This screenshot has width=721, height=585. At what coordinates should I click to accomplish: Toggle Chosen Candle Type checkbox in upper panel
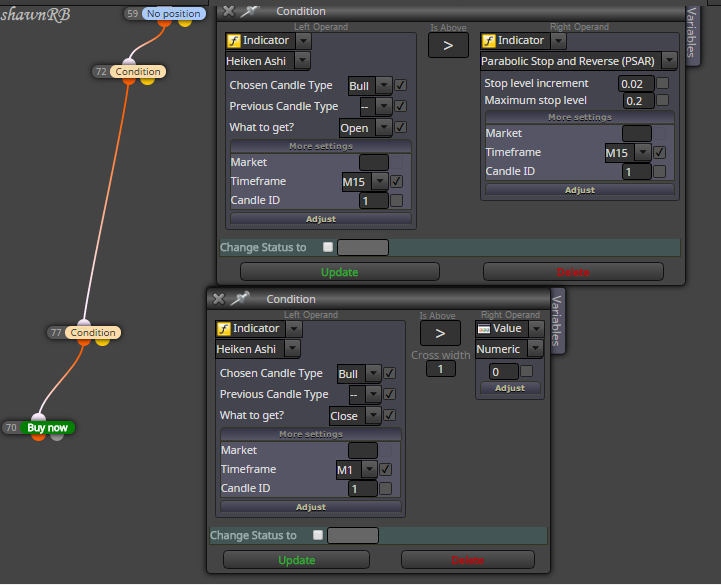pyautogui.click(x=401, y=85)
